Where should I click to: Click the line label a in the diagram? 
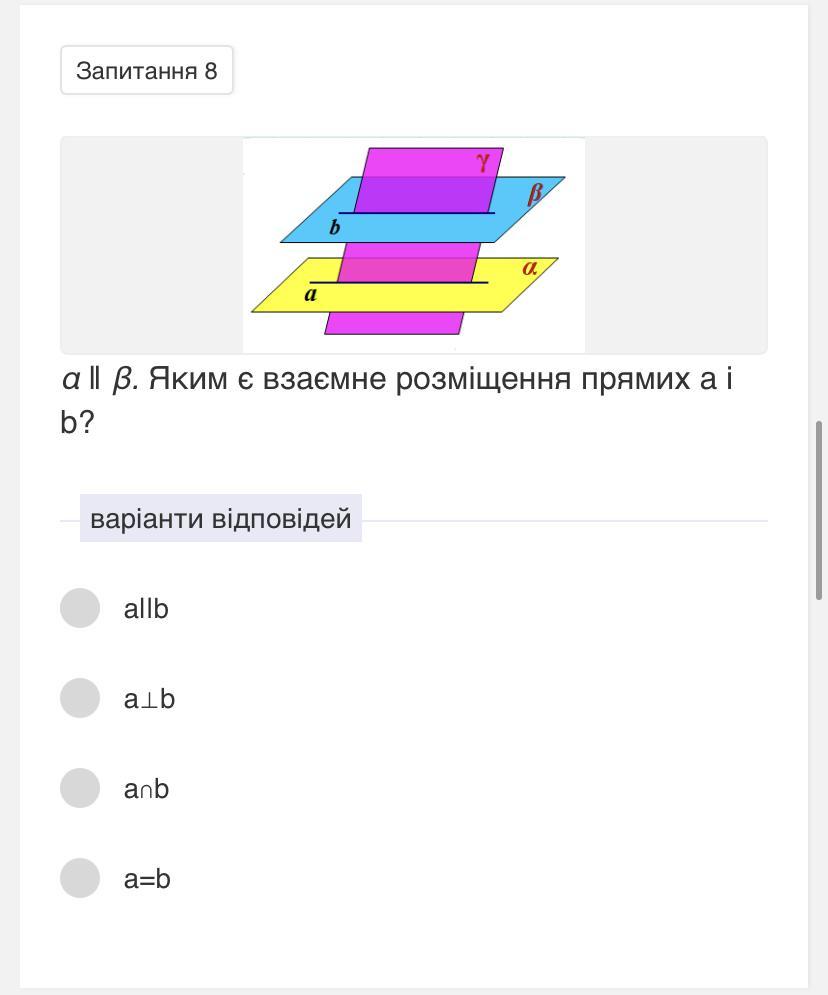(x=311, y=295)
